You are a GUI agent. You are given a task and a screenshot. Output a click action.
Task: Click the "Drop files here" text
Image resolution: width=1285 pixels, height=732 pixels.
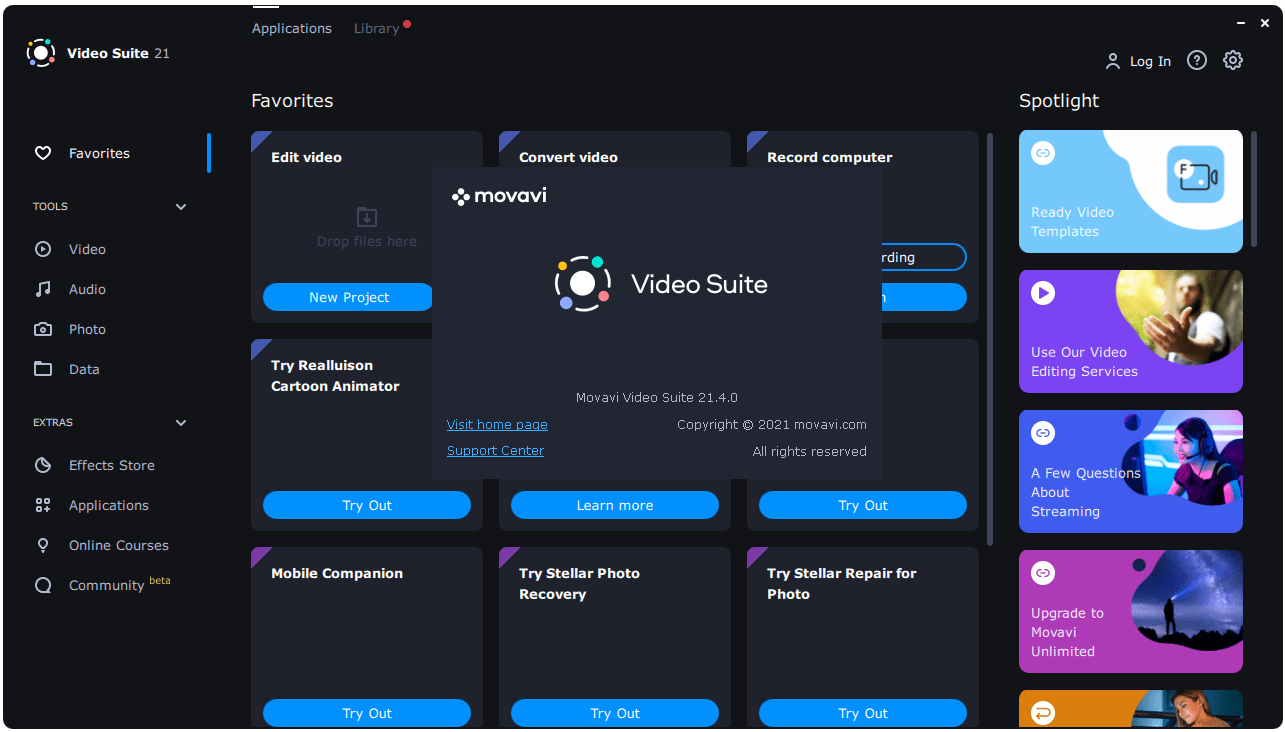coord(367,241)
